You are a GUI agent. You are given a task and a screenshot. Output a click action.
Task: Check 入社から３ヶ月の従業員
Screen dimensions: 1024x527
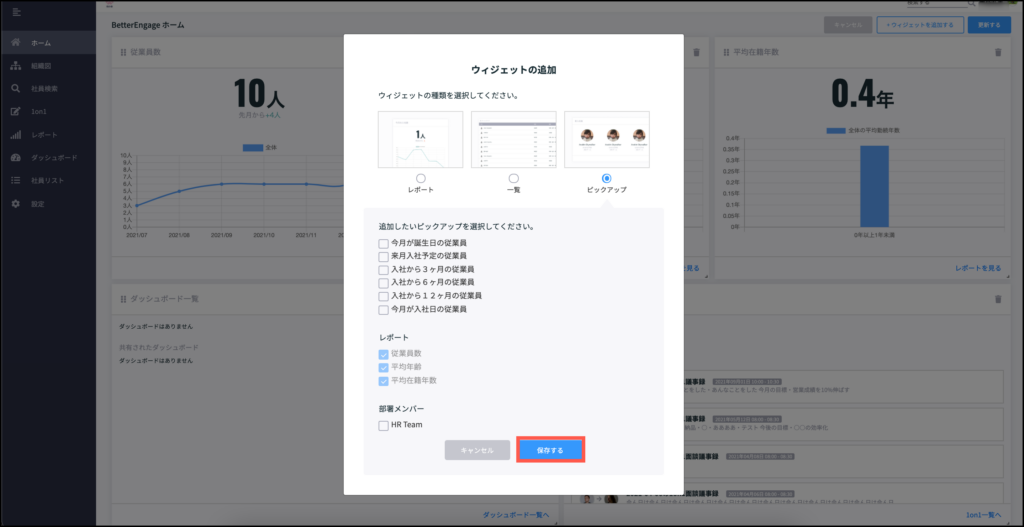click(x=383, y=270)
